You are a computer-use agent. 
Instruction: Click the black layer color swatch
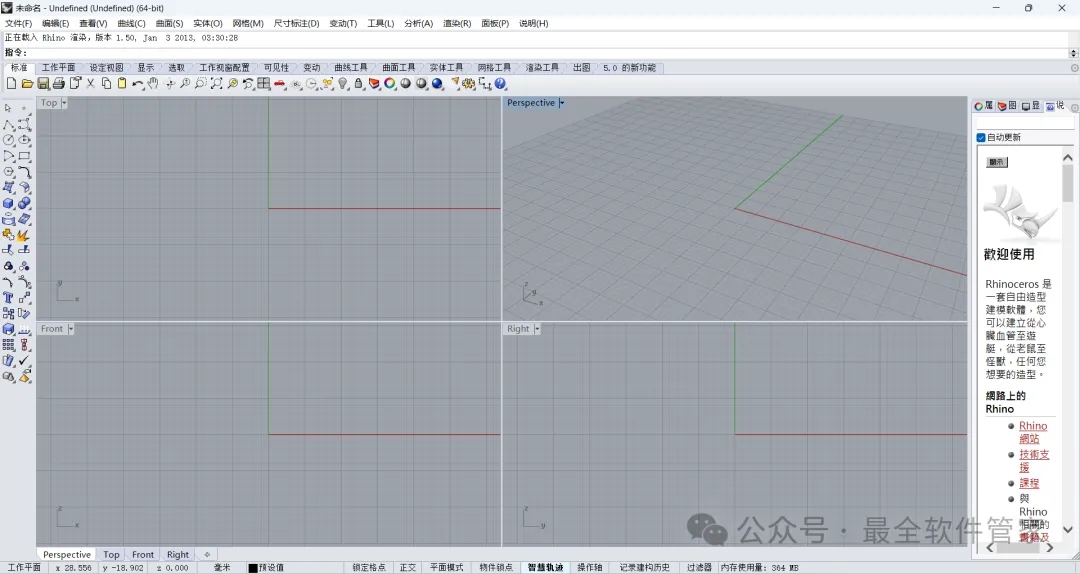coord(253,568)
